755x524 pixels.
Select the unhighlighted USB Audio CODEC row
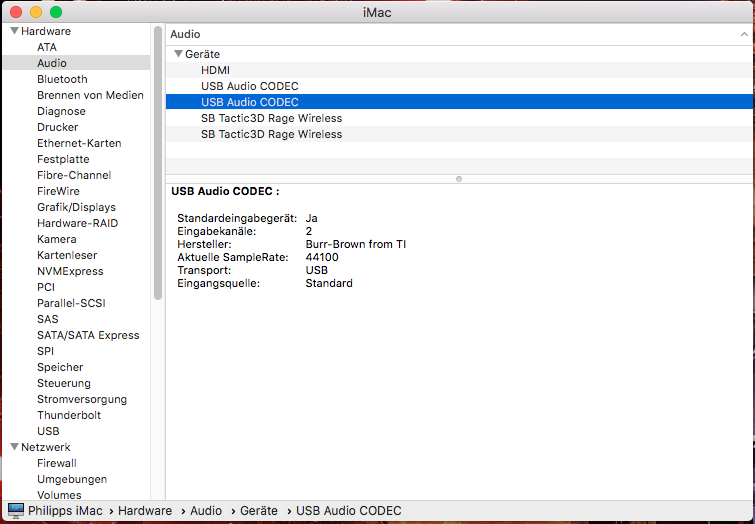pos(460,86)
